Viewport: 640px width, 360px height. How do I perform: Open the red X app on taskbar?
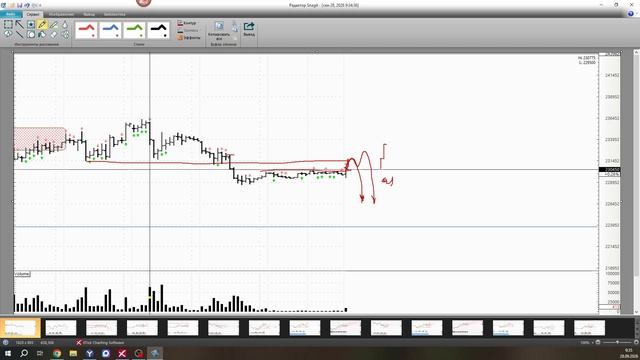point(122,353)
